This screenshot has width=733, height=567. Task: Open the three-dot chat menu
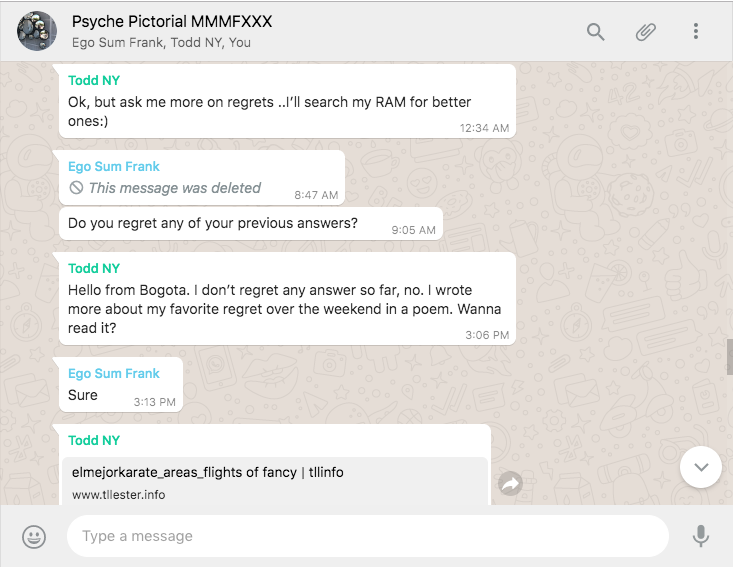pyautogui.click(x=696, y=32)
